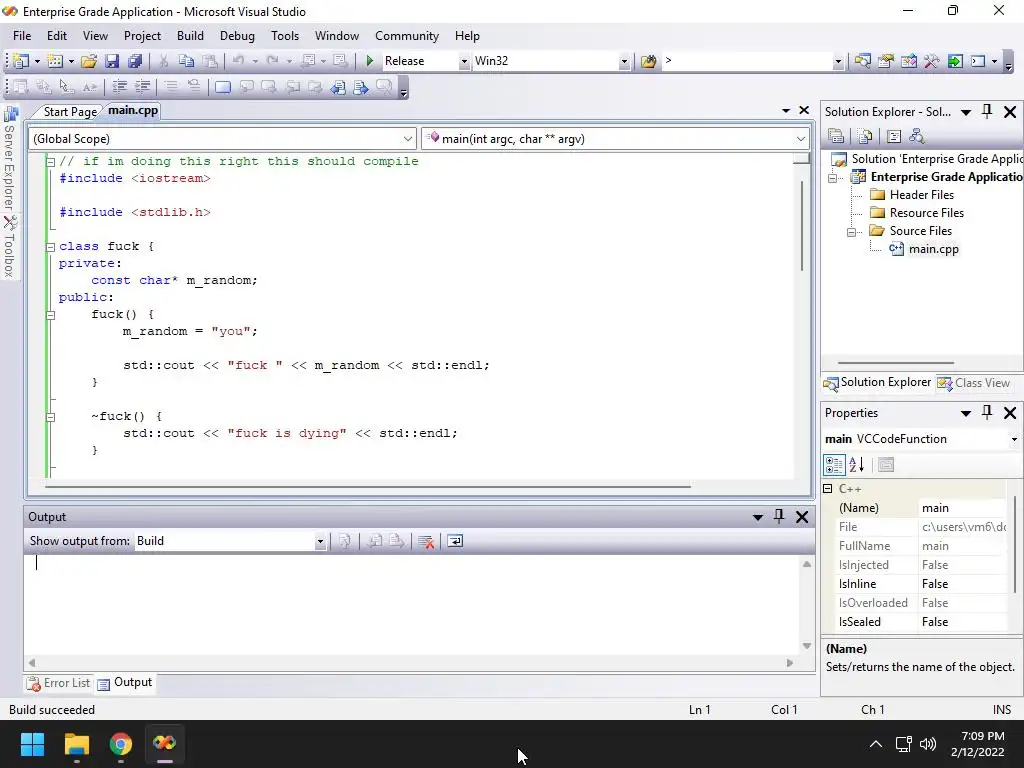Toggle a bookmark with the blue rectangle icon
The height and width of the screenshot is (768, 1024).
(223, 86)
